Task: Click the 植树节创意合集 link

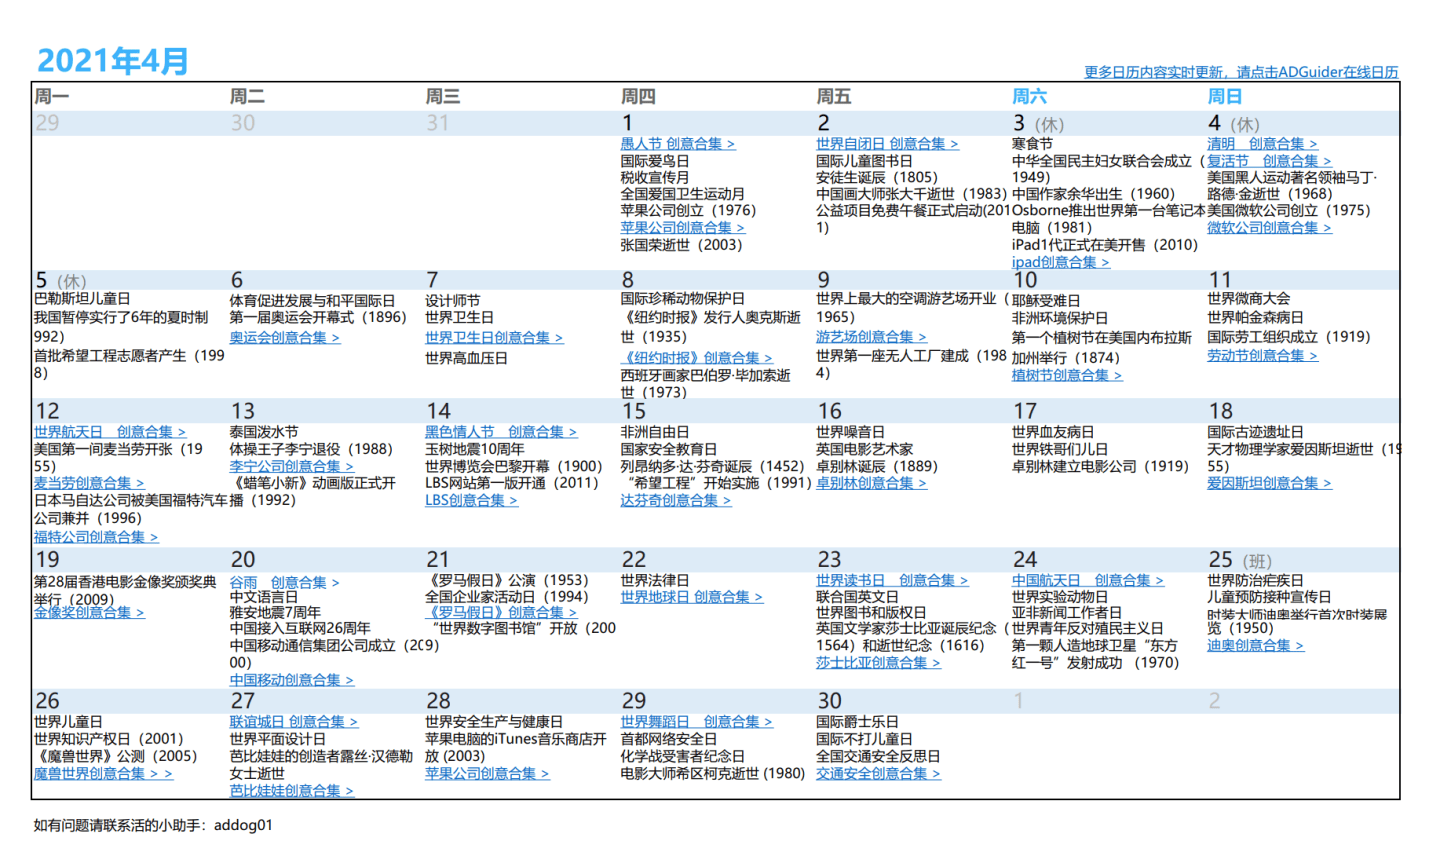Action: tap(1066, 376)
